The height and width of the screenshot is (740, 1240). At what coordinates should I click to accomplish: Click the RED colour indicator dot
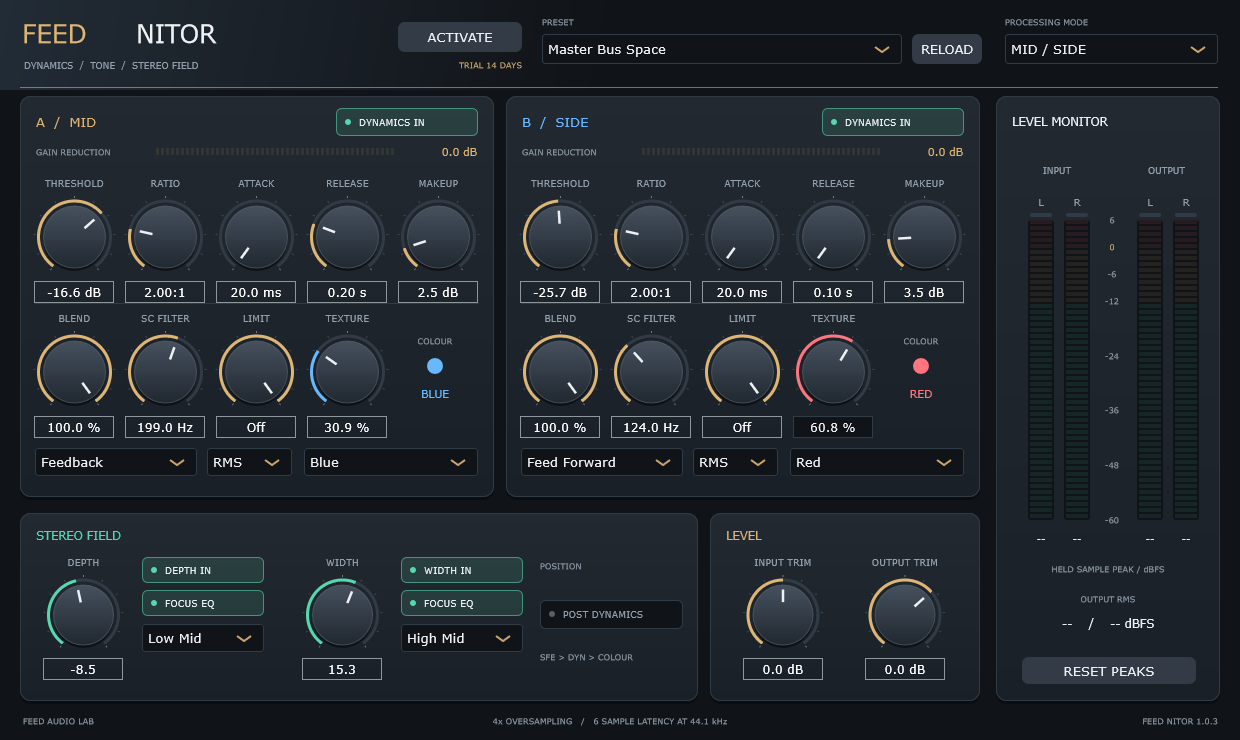click(921, 366)
